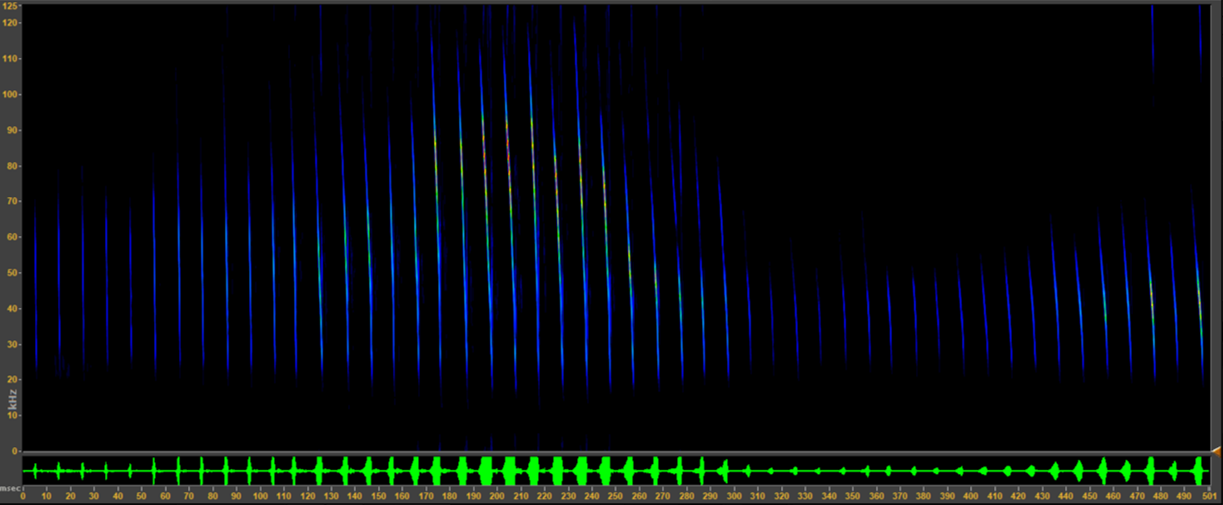Screen dimensions: 1223x505
Task: Click the 300 msec tick on time axis
Action: coord(732,495)
